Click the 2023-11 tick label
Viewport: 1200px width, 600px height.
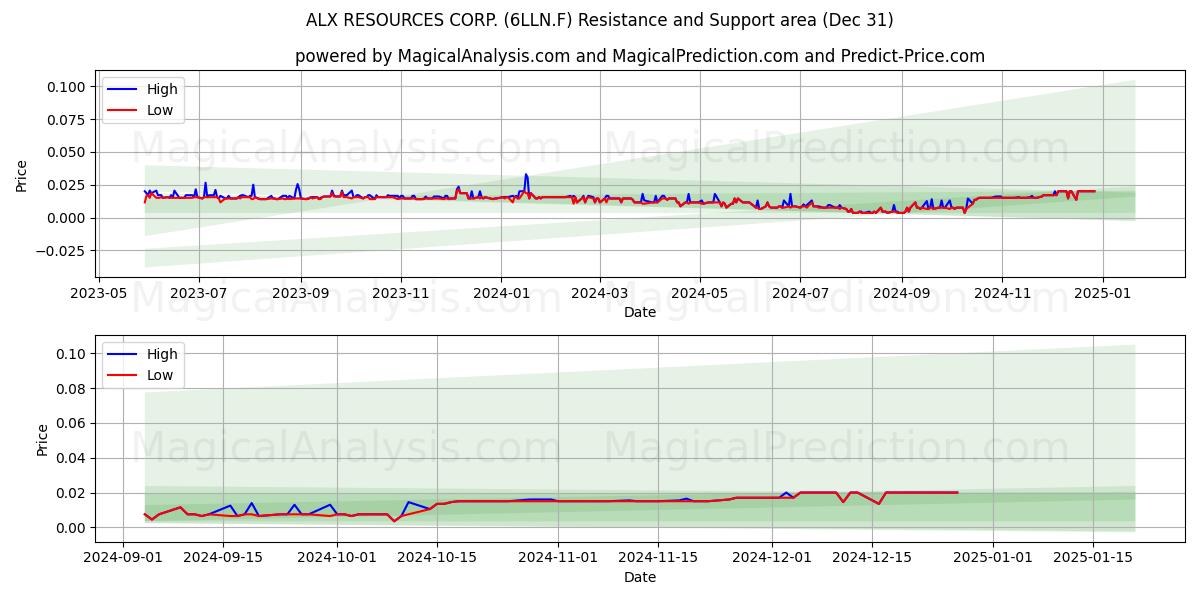401,294
